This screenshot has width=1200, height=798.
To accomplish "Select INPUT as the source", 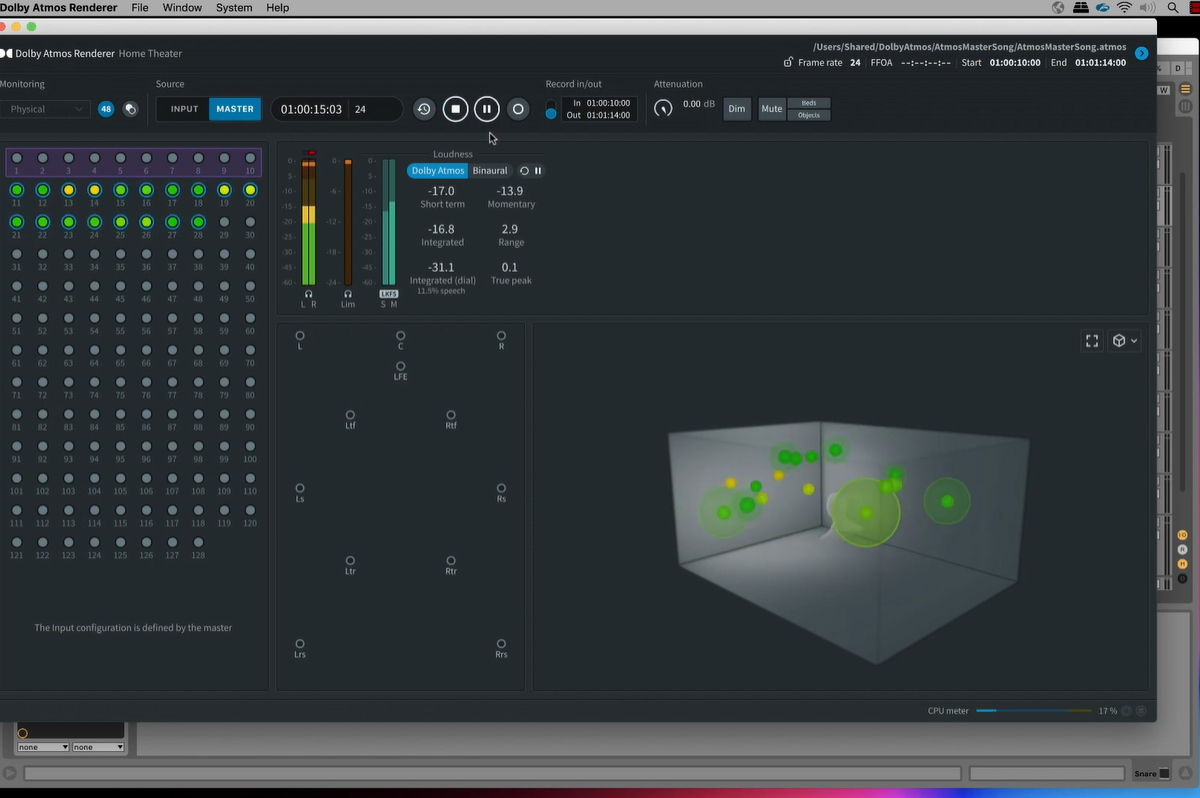I will [x=184, y=109].
